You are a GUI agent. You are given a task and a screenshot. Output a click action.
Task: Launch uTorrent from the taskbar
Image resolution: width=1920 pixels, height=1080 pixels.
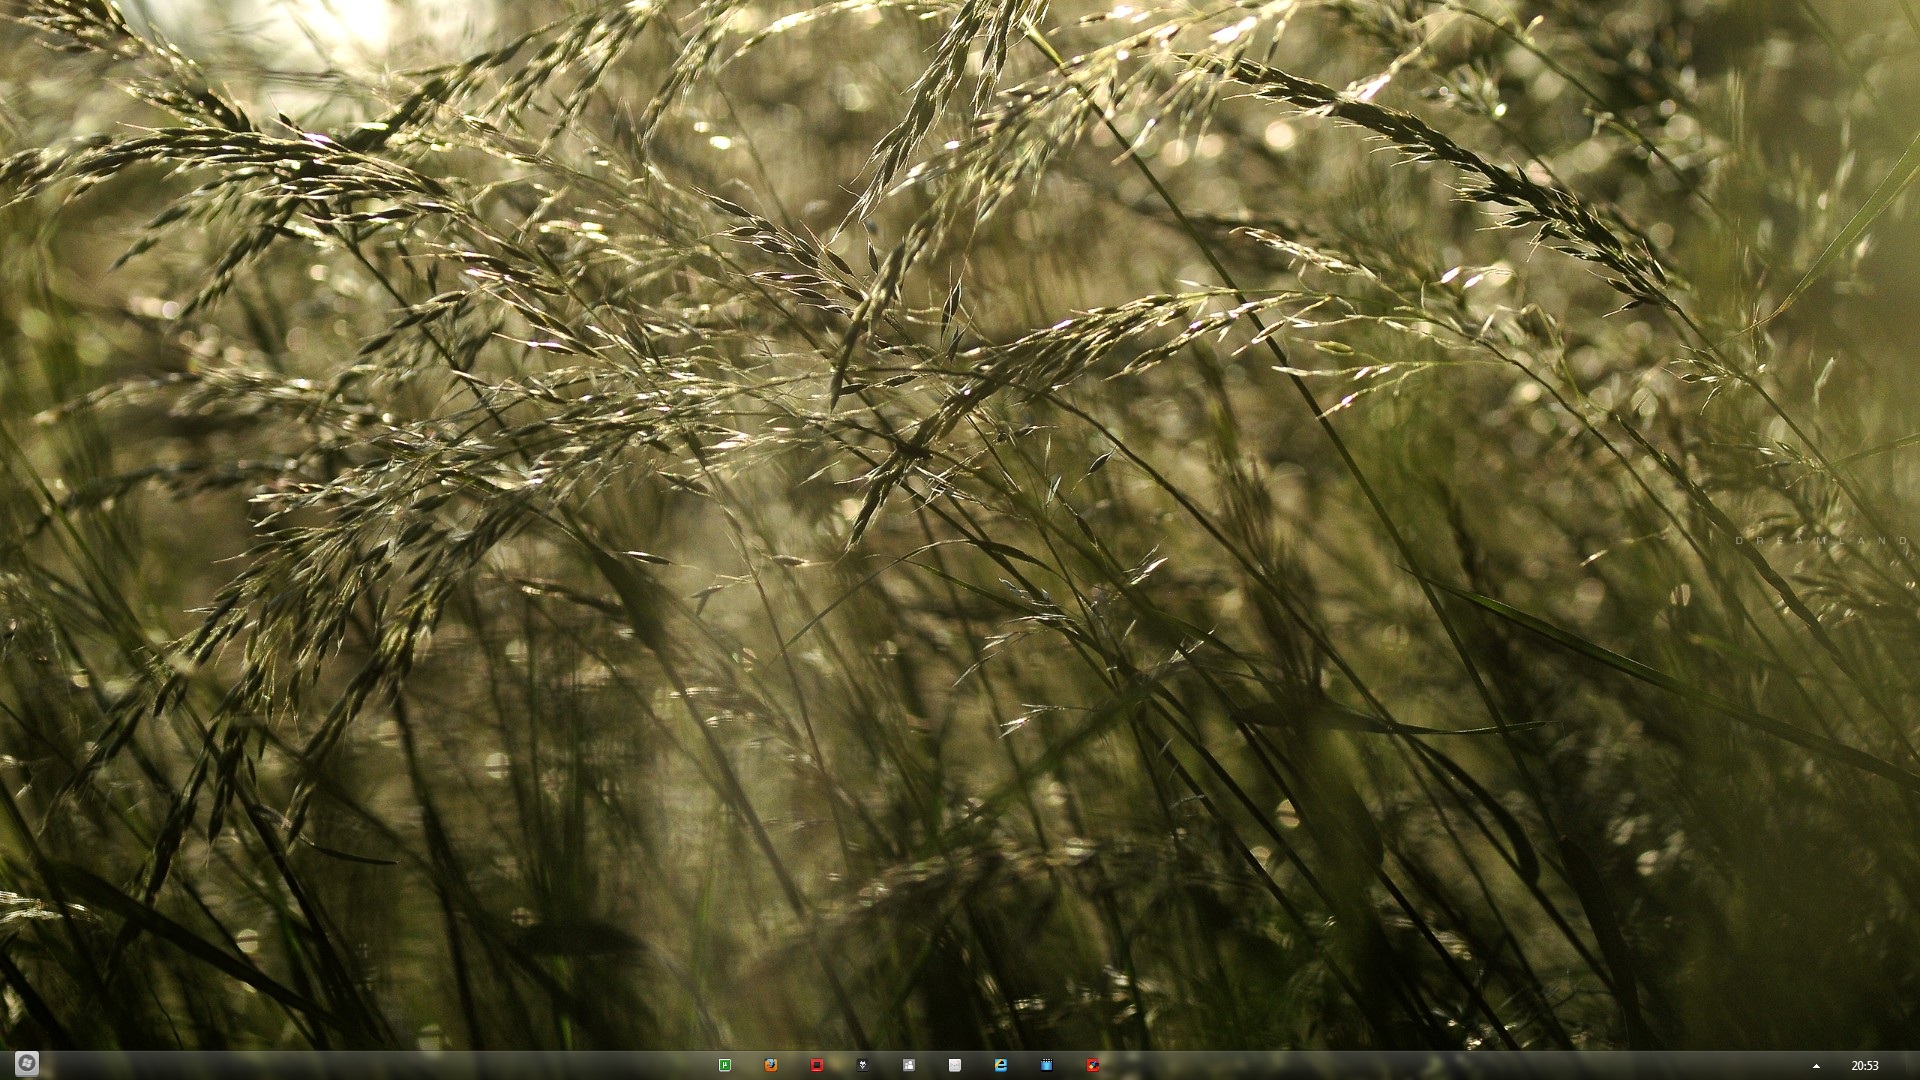point(725,1065)
